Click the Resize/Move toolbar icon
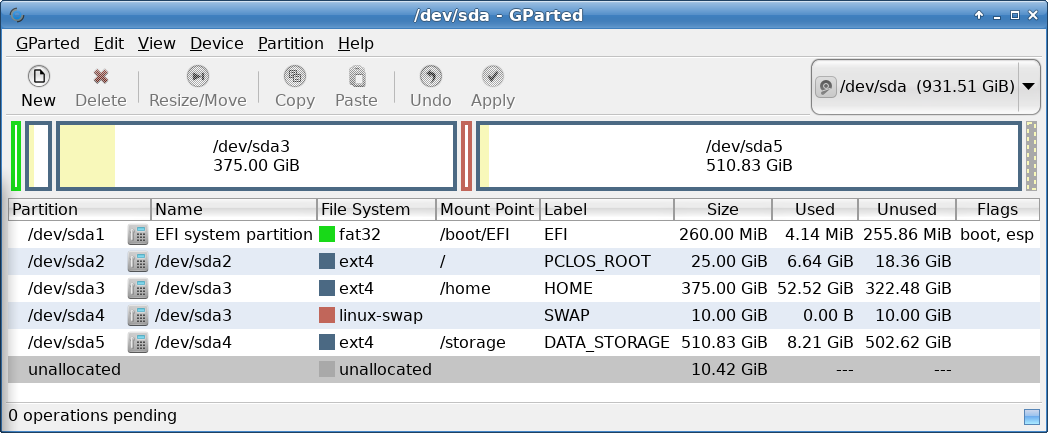Viewport: 1048px width, 433px height. (198, 76)
